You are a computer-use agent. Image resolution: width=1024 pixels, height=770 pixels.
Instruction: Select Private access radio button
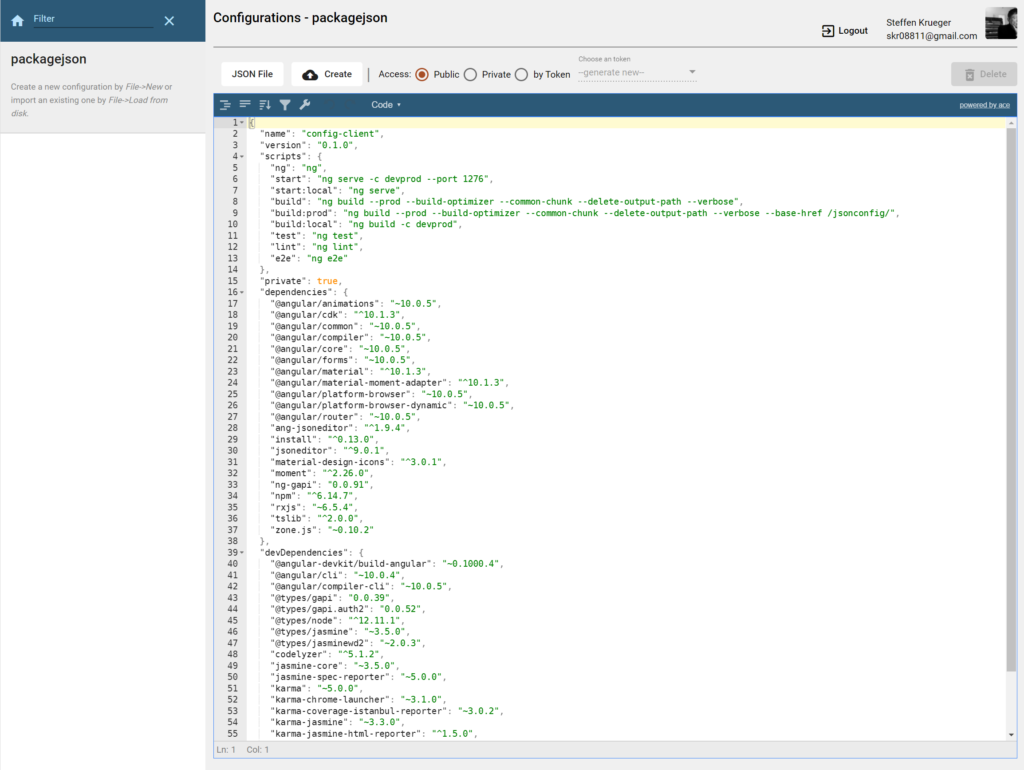(470, 74)
